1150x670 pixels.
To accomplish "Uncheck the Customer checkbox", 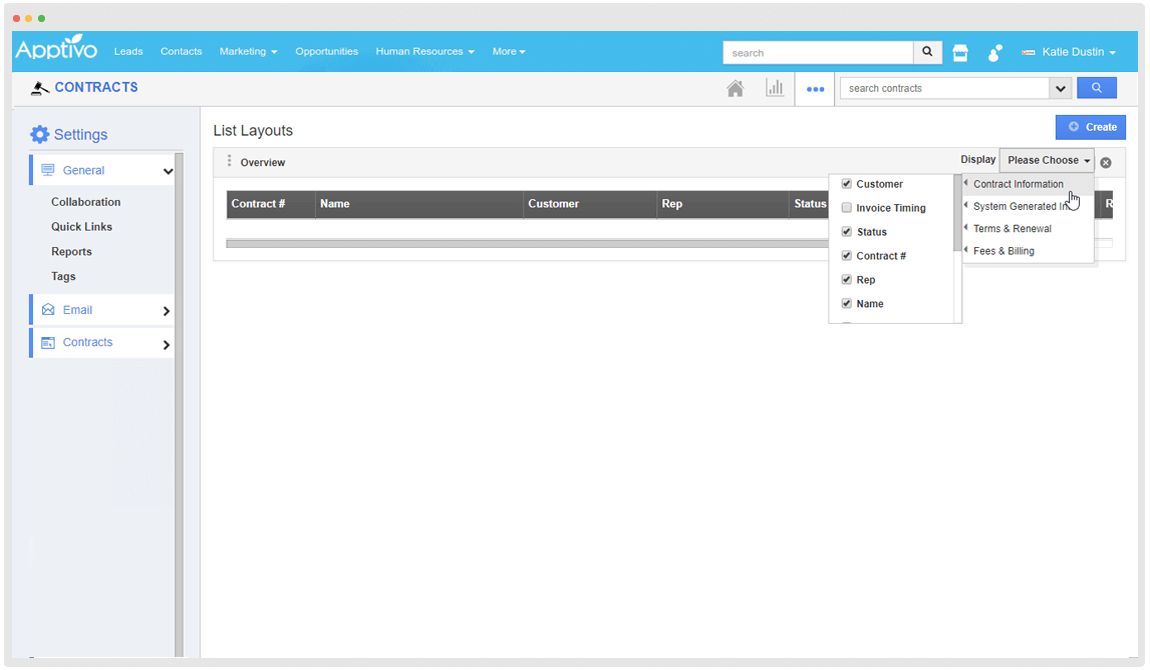I will pos(847,184).
